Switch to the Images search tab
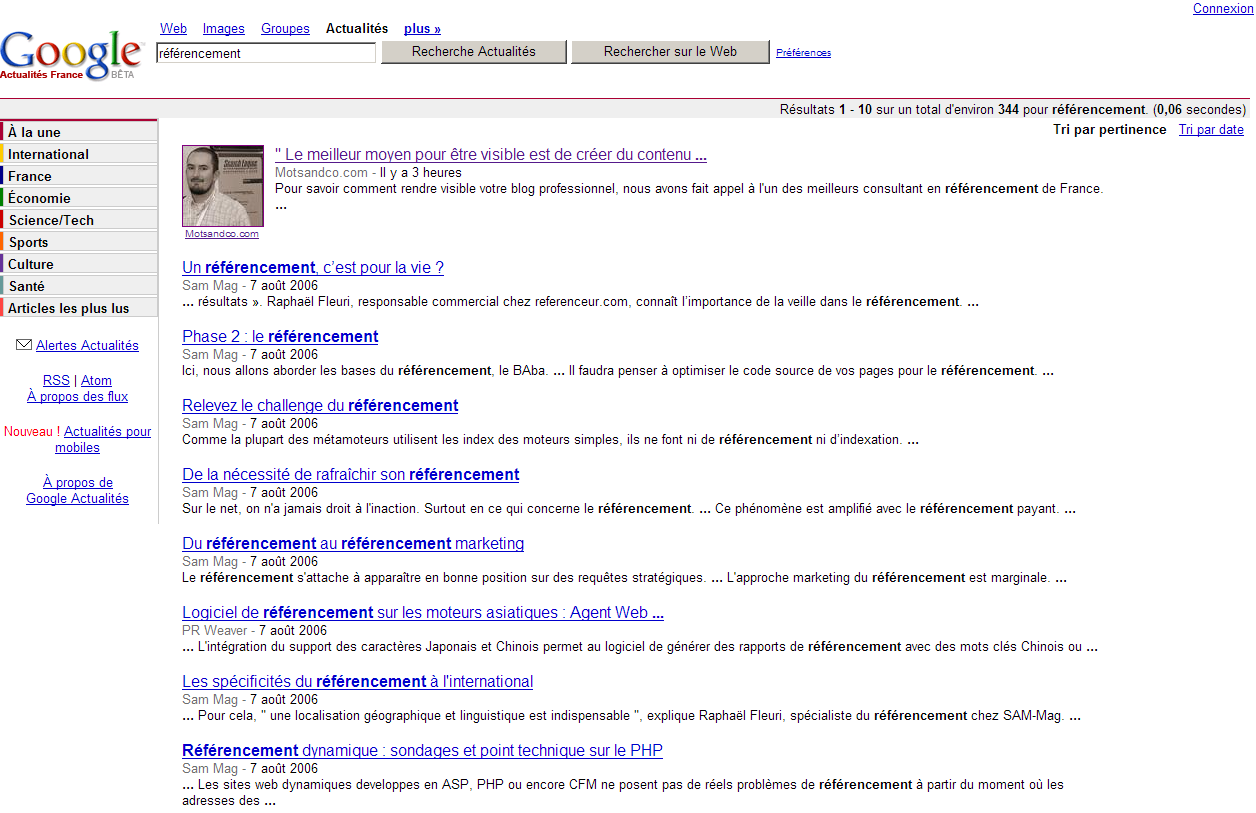The image size is (1256, 813). [223, 29]
